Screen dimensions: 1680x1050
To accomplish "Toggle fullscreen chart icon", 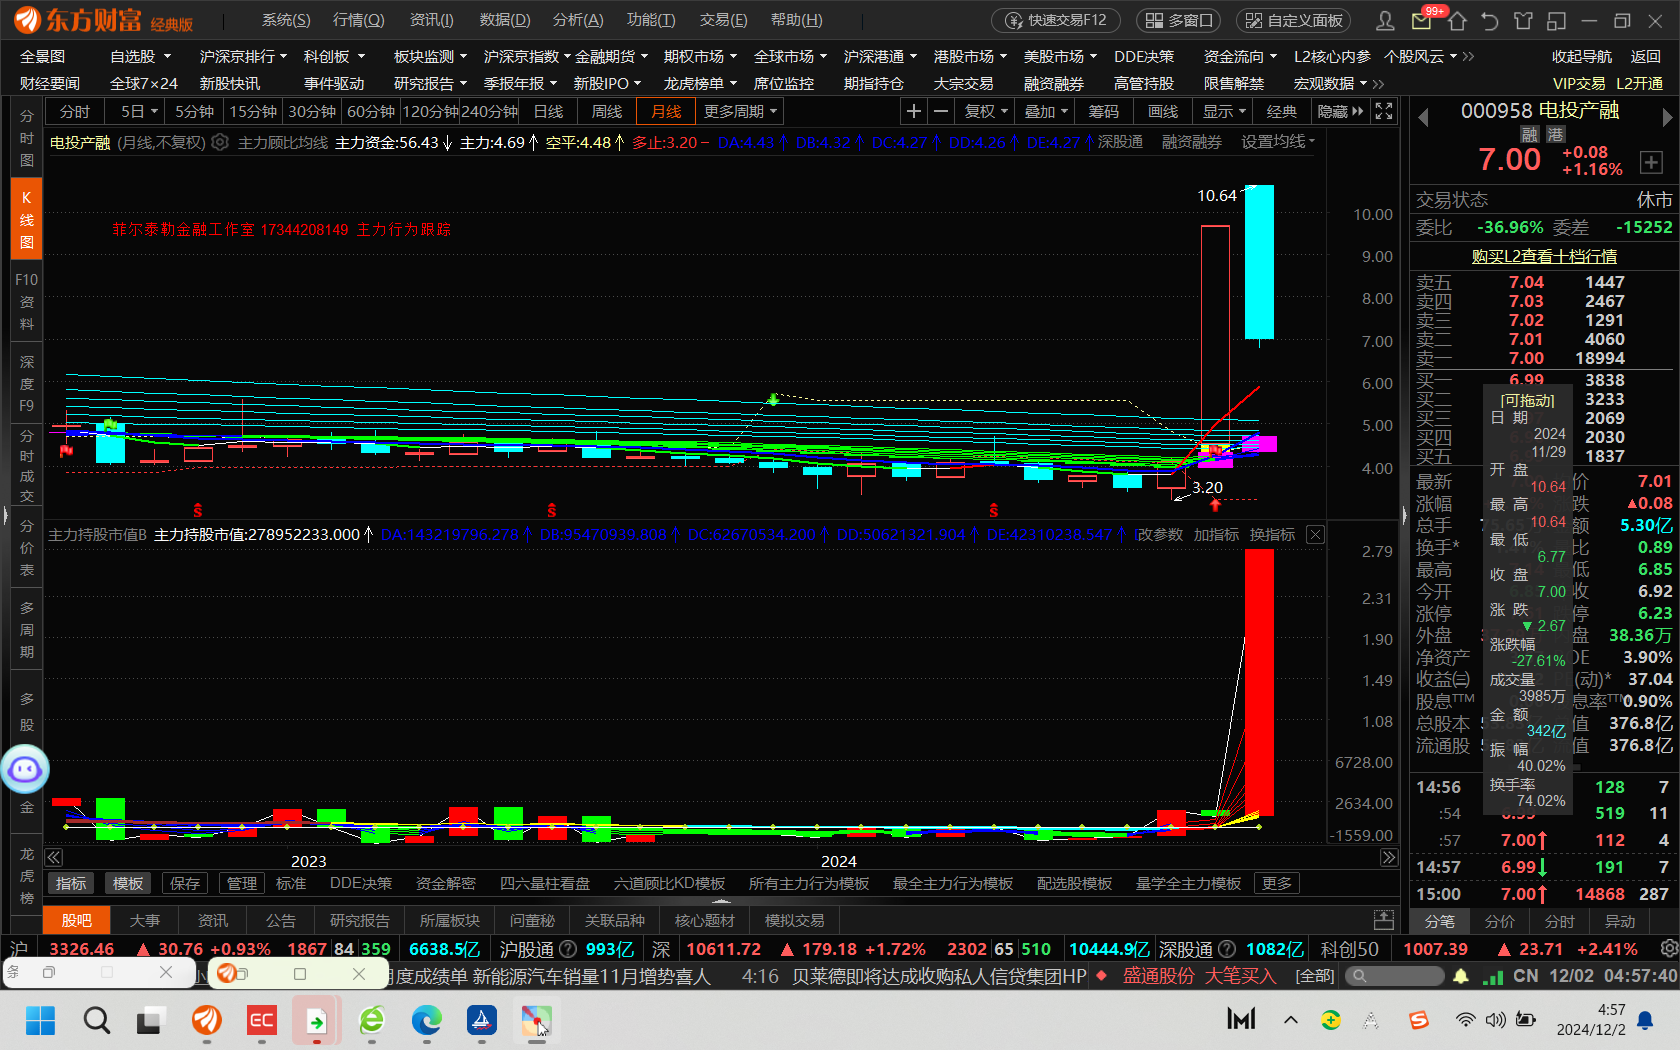I will click(x=1384, y=111).
